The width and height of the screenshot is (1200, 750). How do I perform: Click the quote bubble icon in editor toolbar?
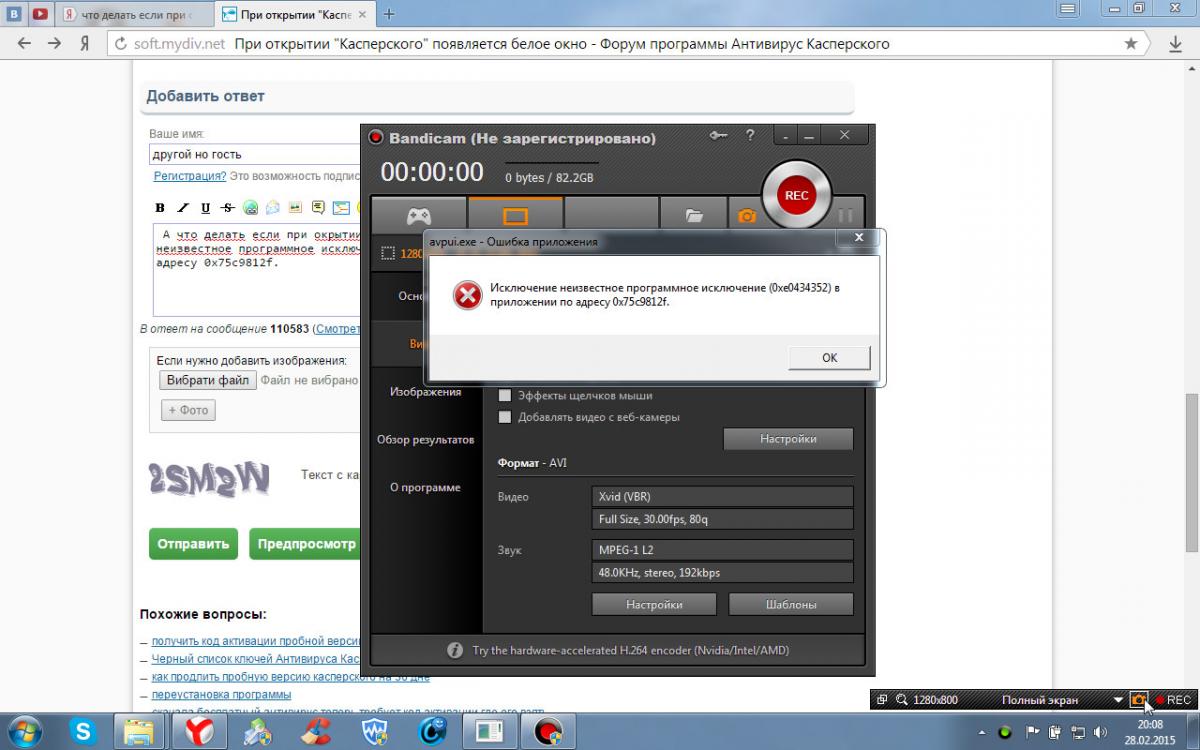click(318, 208)
